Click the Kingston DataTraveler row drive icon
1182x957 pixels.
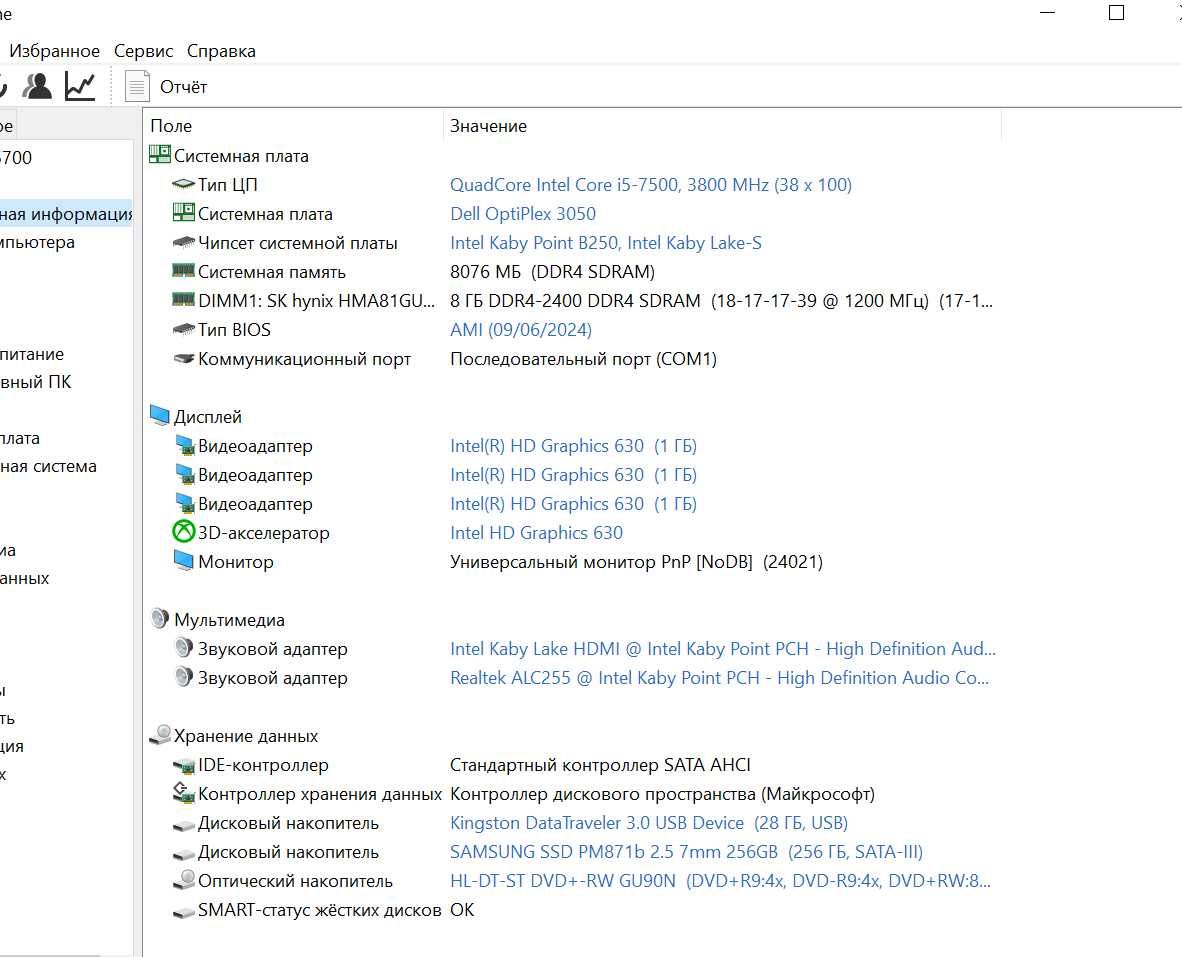tap(183, 825)
